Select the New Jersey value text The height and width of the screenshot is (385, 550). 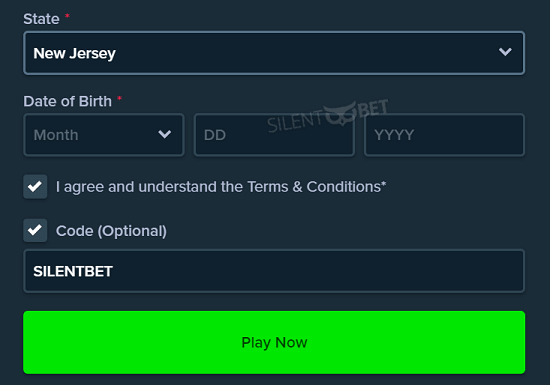pos(74,54)
